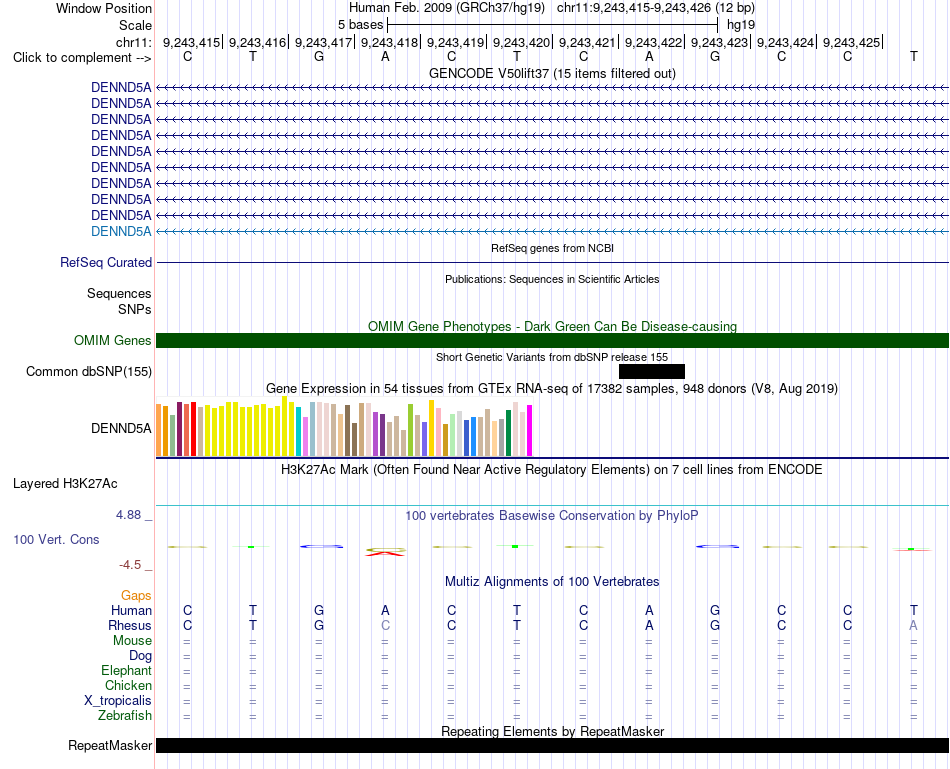The width and height of the screenshot is (950, 769).
Task: Click 'Repeating Elements by RepeatMasker' title
Action: point(553,731)
